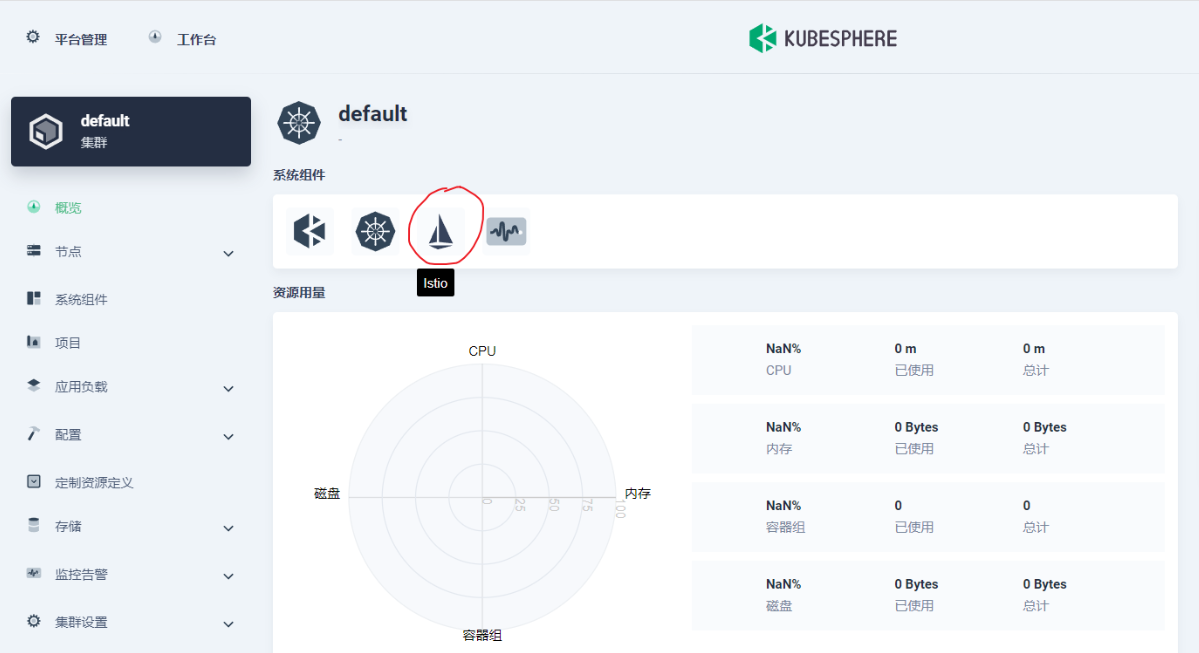Viewport: 1199px width, 653px height.
Task: Click the 工作台 dashboard icon
Action: coord(155,38)
